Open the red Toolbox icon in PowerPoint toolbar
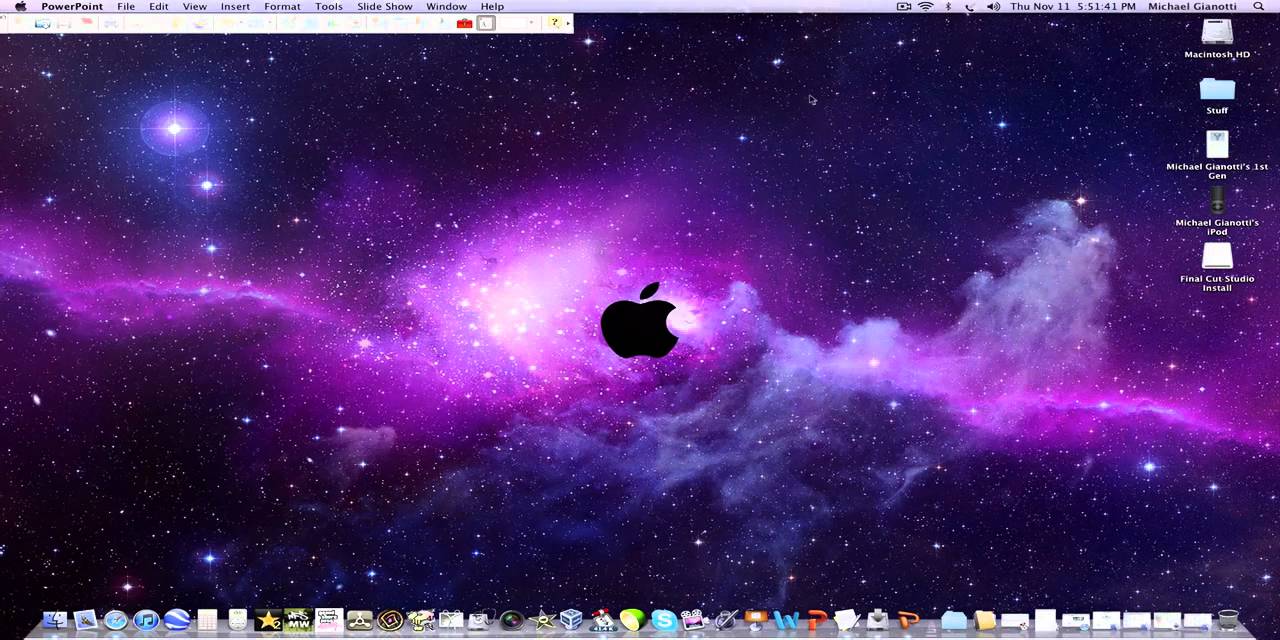Viewport: 1280px width, 640px height. pos(464,23)
